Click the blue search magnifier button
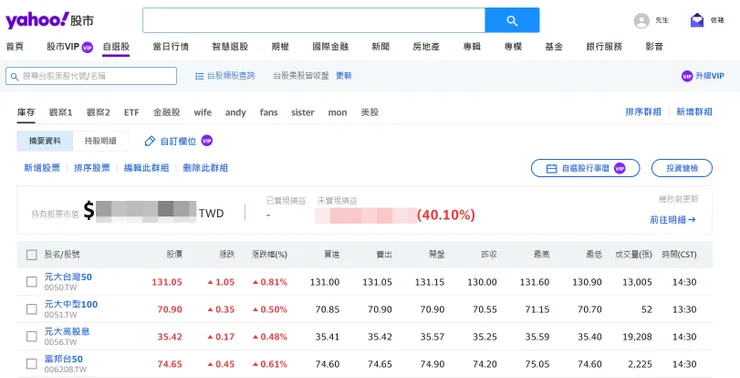This screenshot has width=740, height=378. pos(512,20)
